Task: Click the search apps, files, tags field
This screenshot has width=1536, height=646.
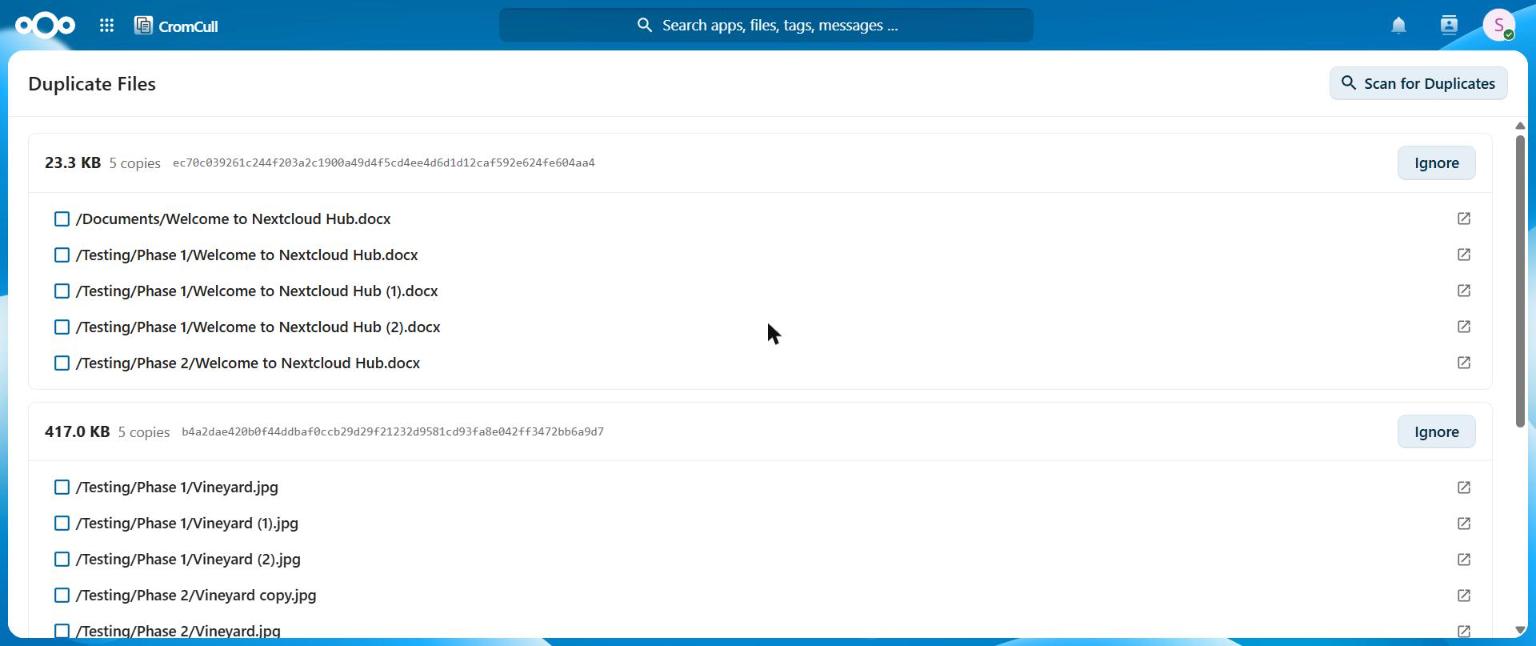Action: [766, 25]
